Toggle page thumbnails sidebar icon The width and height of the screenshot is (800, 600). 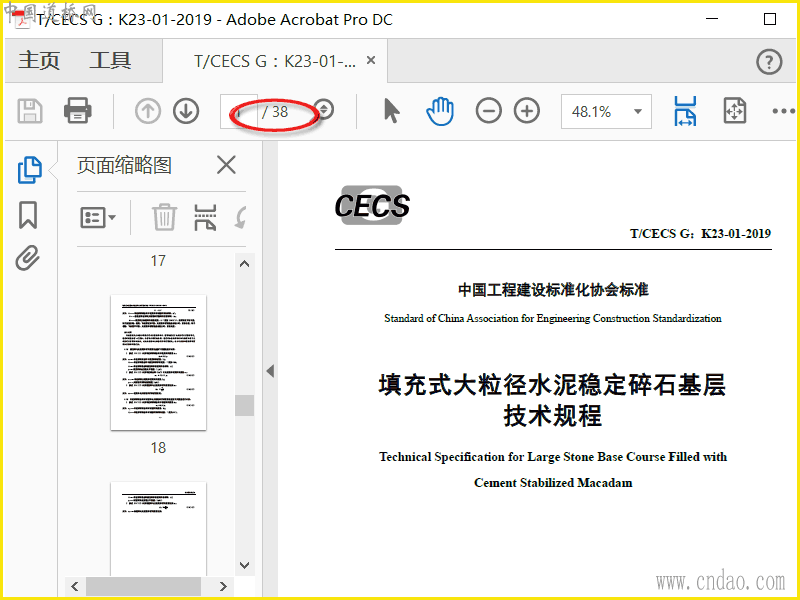(x=30, y=170)
